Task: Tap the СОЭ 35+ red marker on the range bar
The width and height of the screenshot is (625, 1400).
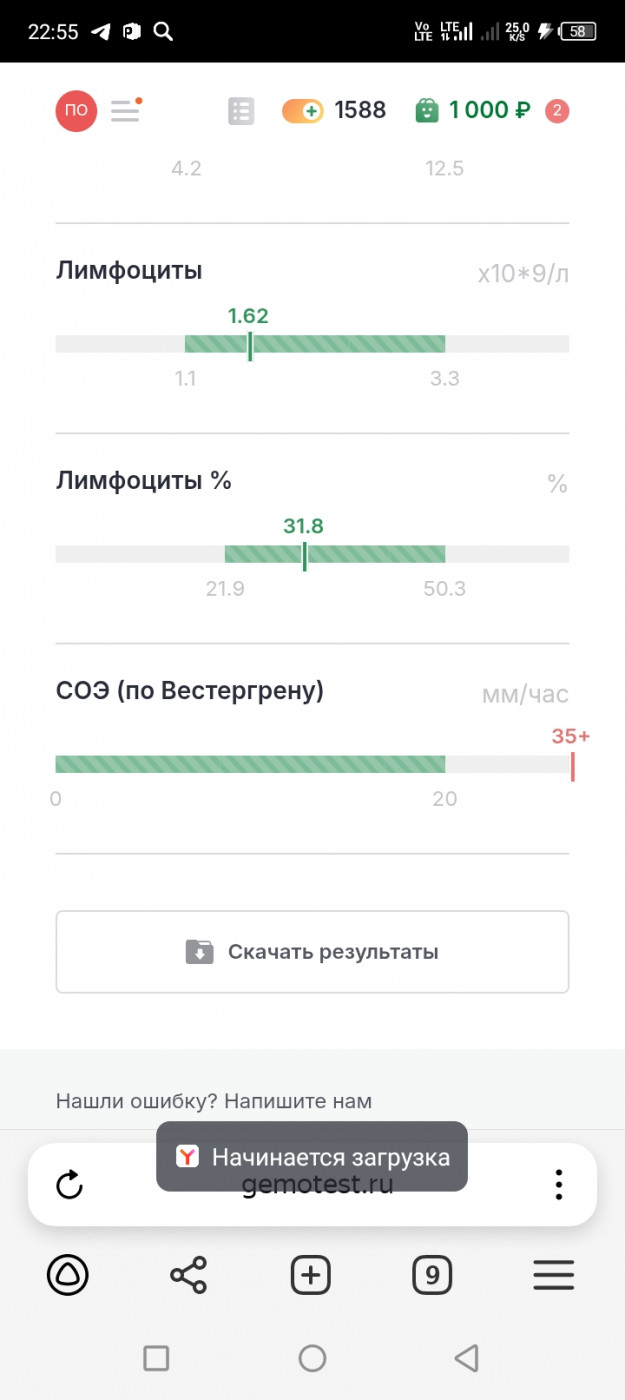Action: pyautogui.click(x=572, y=766)
